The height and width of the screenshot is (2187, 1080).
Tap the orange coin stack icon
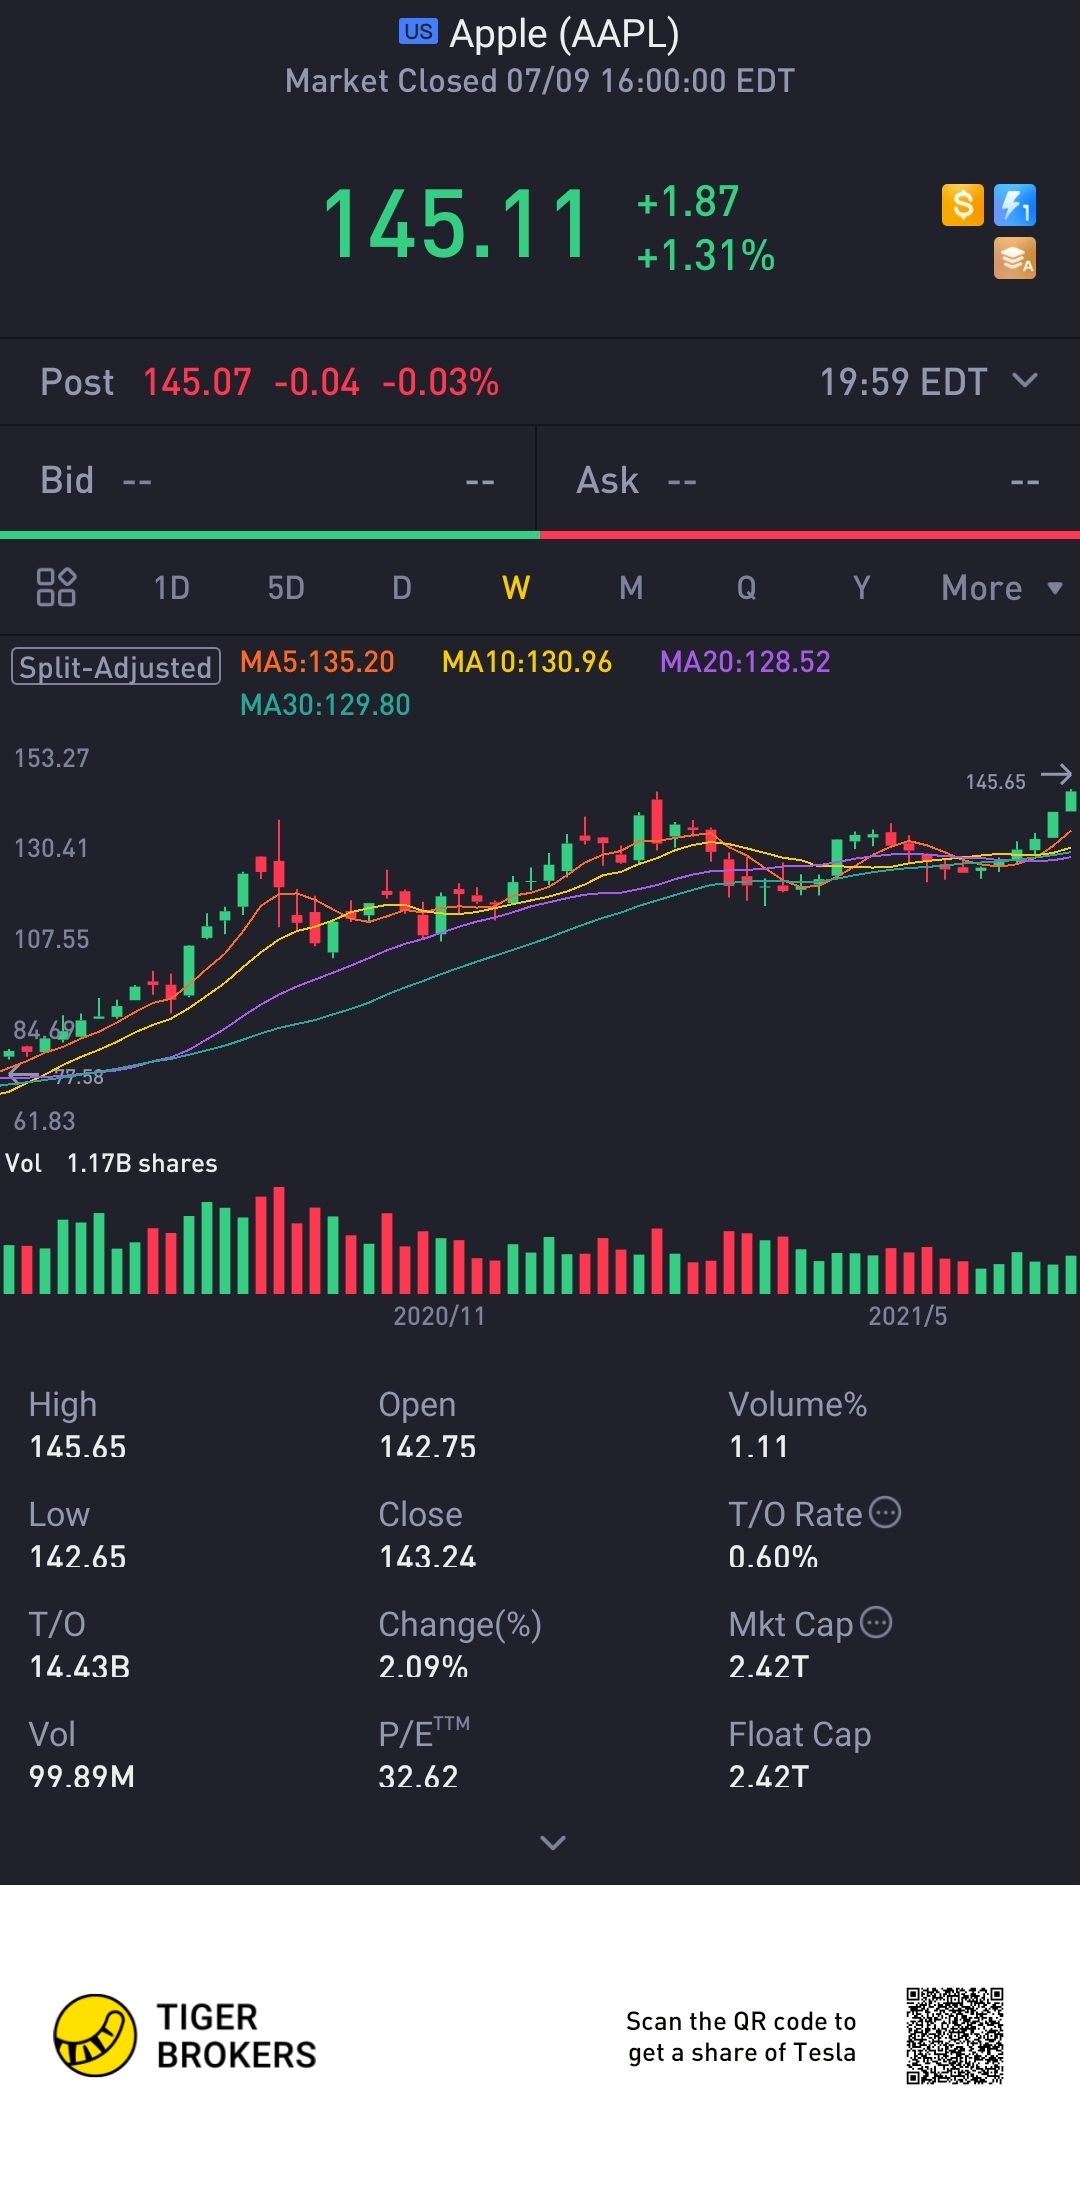pyautogui.click(x=1015, y=258)
